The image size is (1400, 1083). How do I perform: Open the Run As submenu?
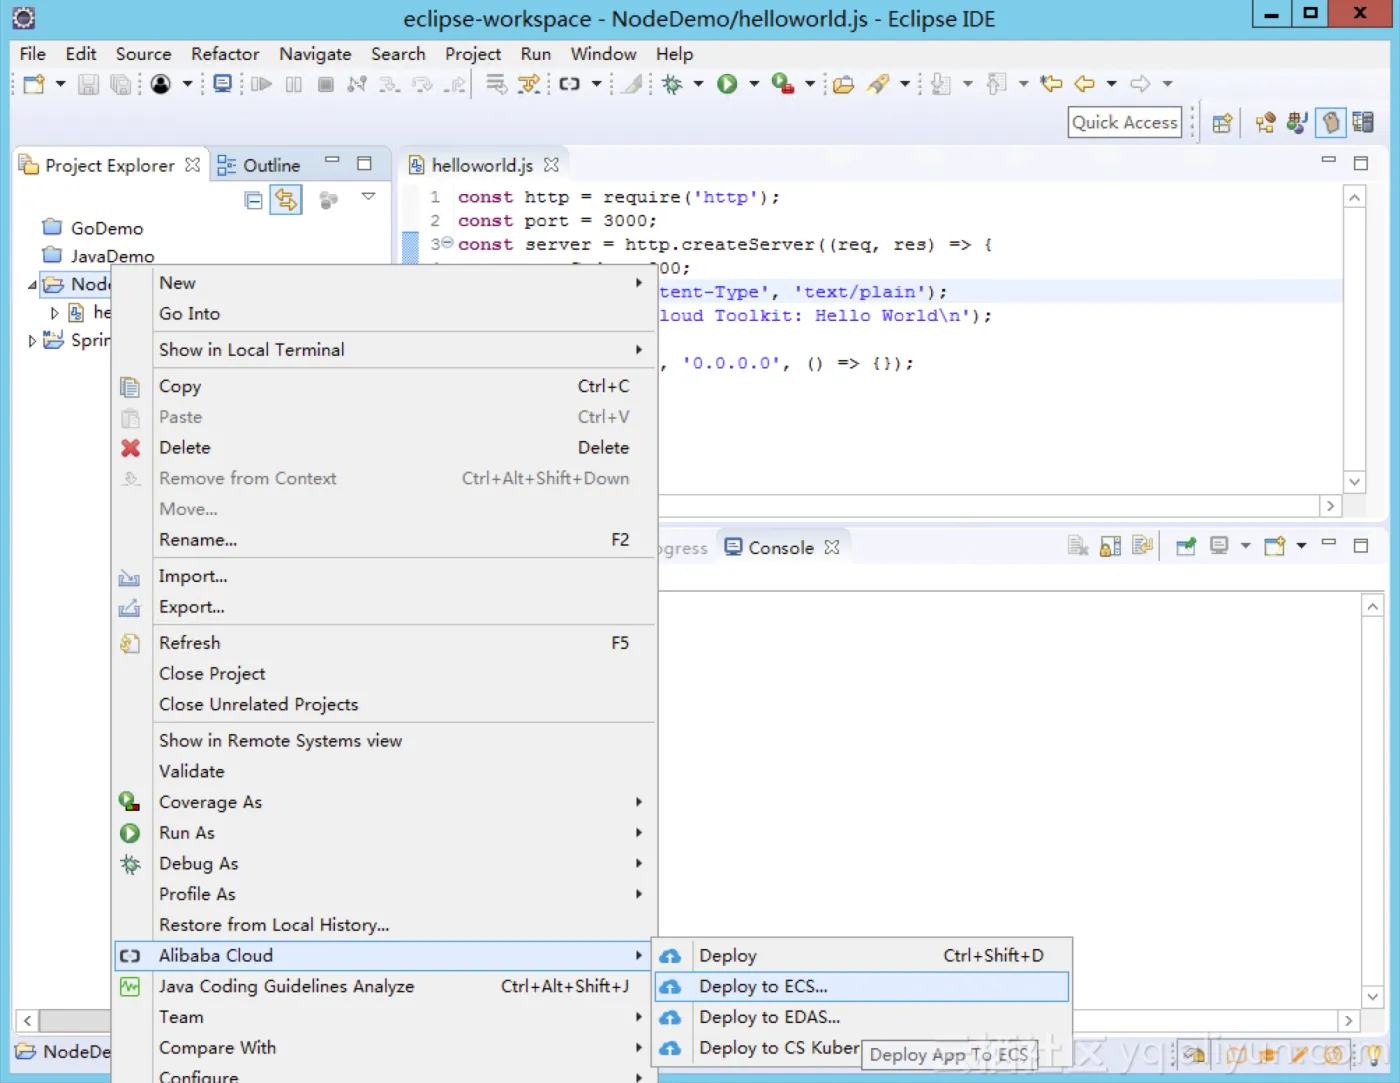coord(385,832)
